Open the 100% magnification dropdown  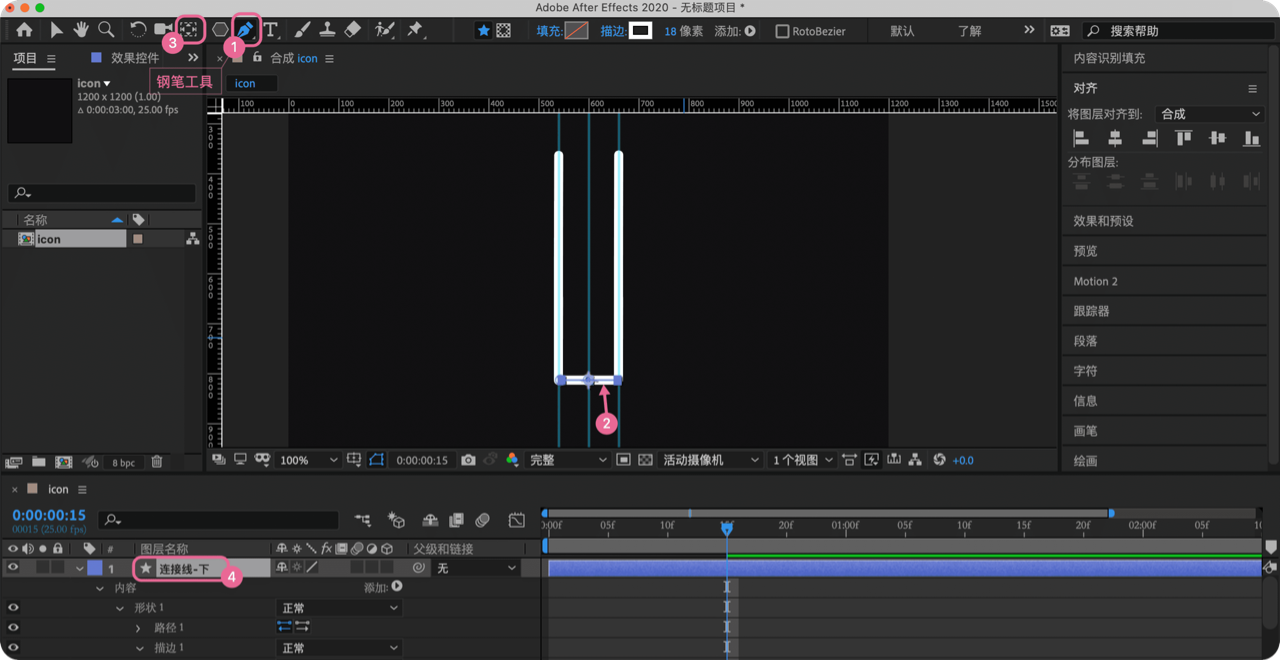tap(309, 460)
